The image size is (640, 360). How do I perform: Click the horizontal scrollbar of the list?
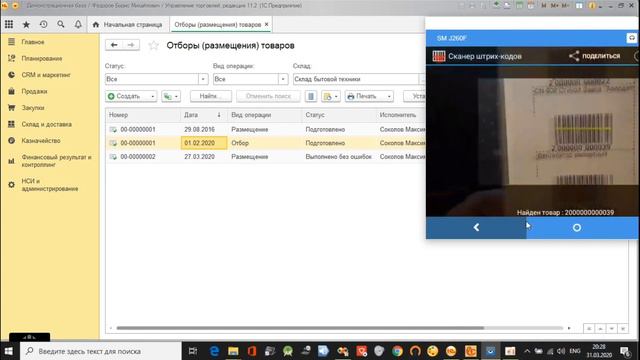300,328
